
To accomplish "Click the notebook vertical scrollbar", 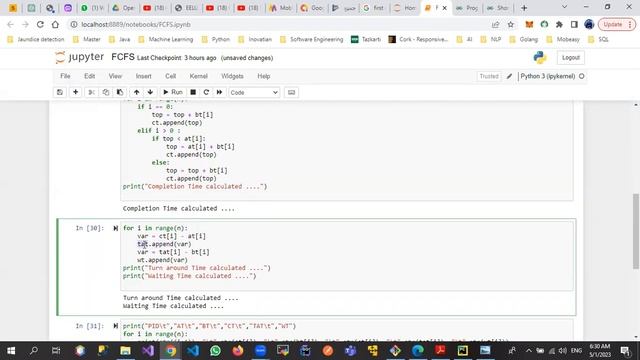I will click(636, 231).
